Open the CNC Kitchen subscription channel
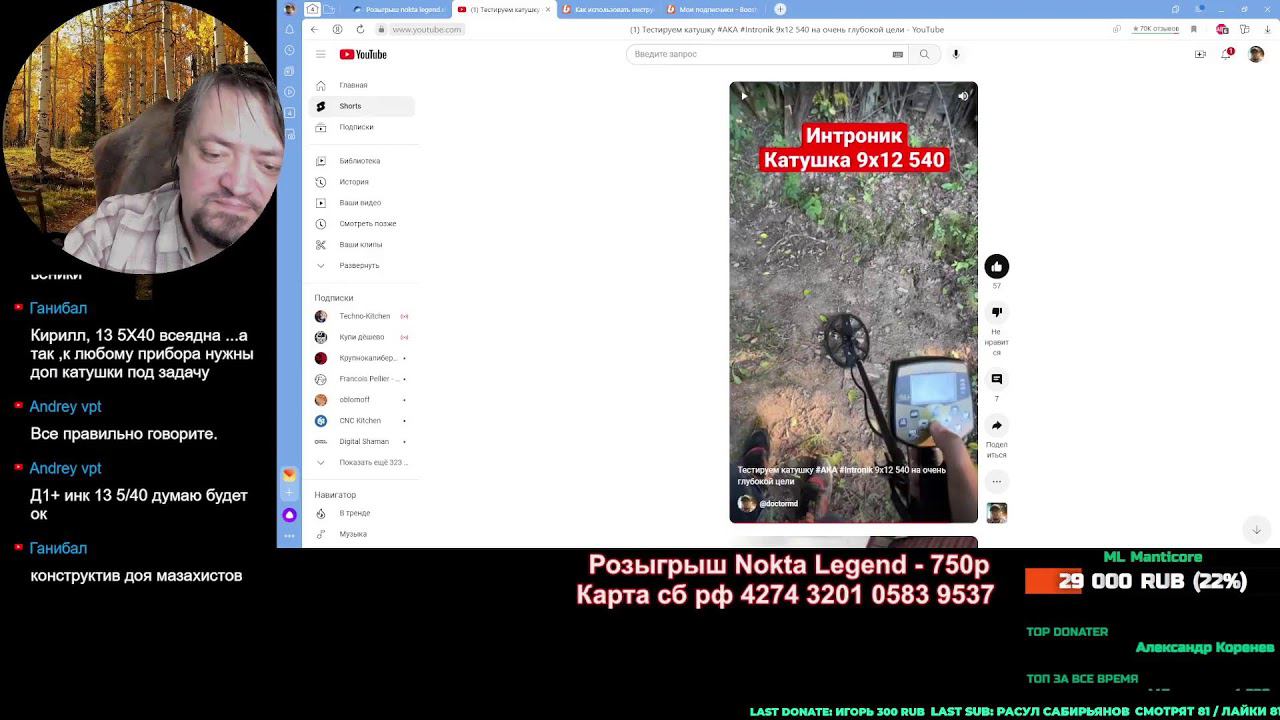The width and height of the screenshot is (1280, 720). point(362,421)
